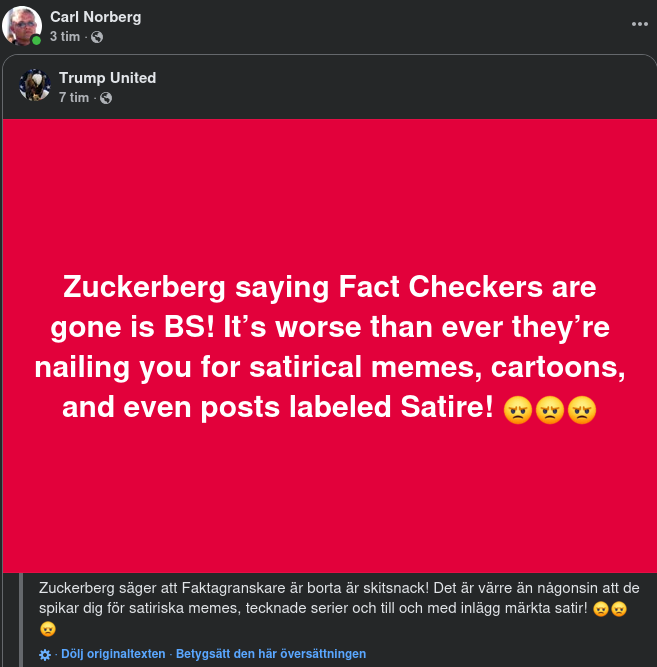Click the audience globe icon beside '7 tim'
The width and height of the screenshot is (657, 667).
tap(106, 98)
